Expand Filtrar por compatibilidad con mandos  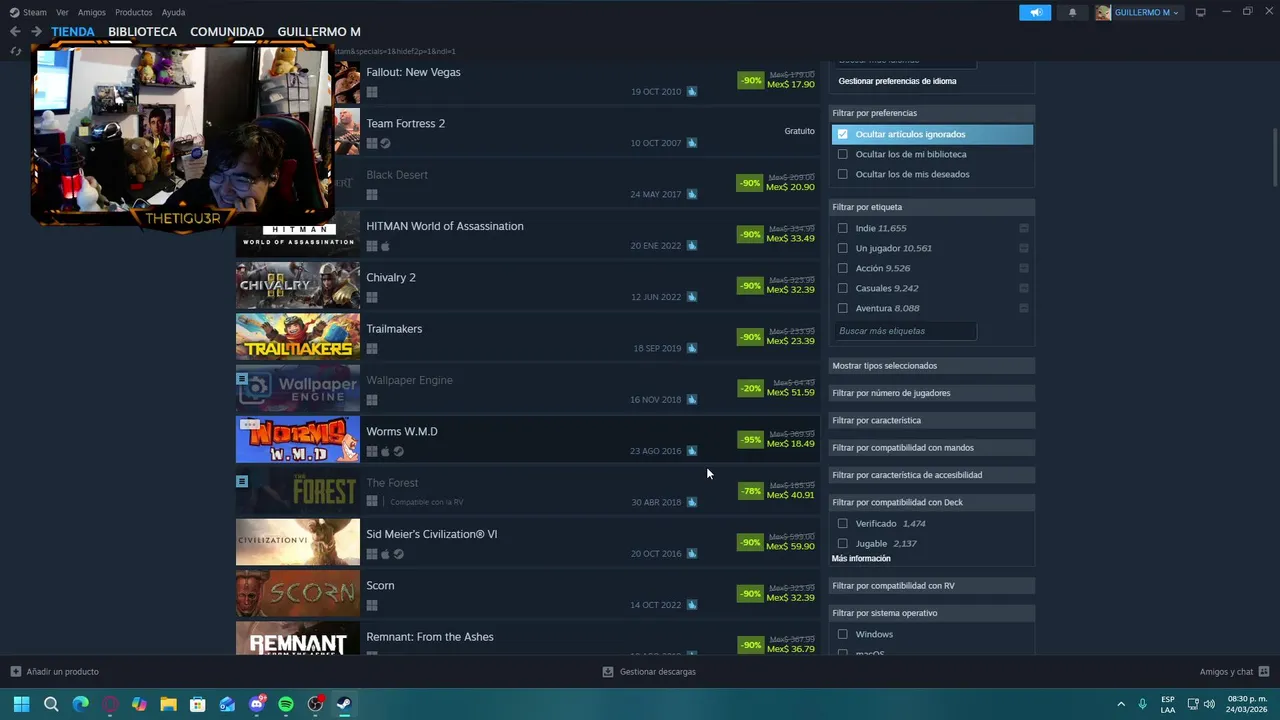click(x=932, y=448)
